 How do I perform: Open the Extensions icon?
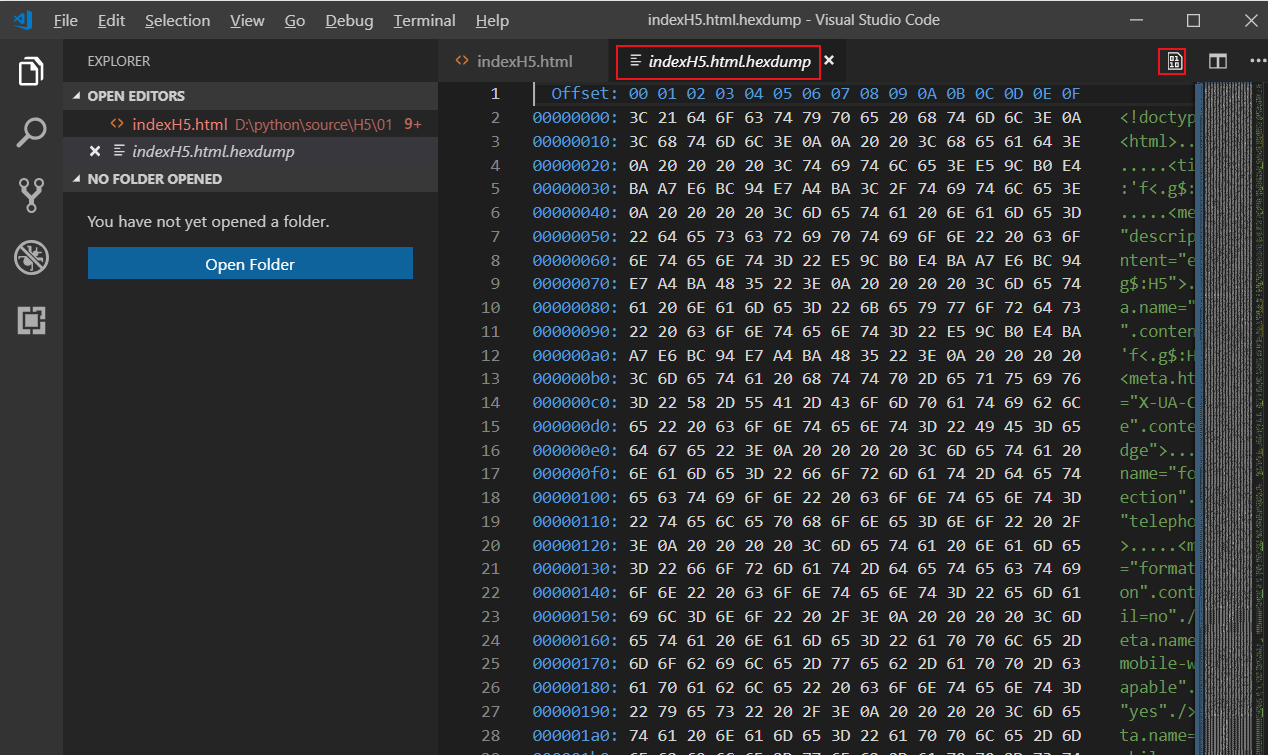point(30,320)
